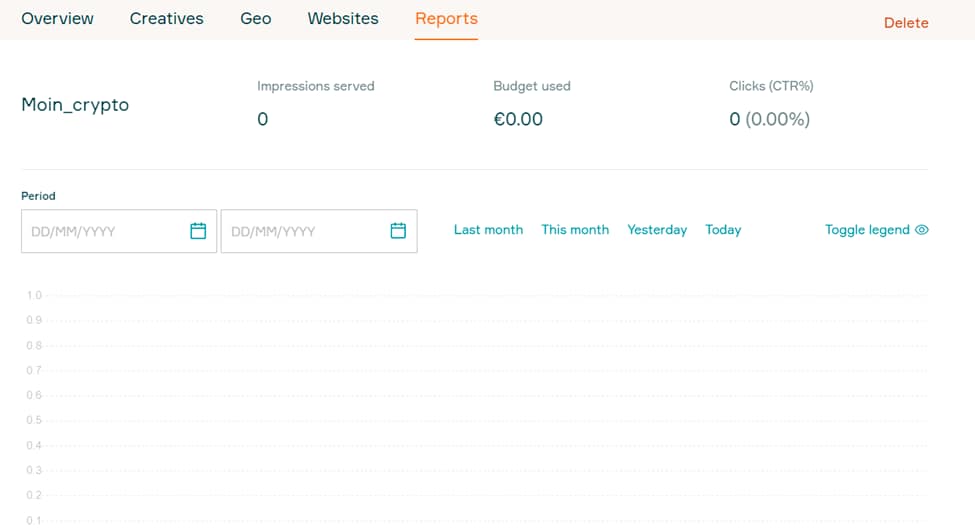Open the Creatives tab

166,19
